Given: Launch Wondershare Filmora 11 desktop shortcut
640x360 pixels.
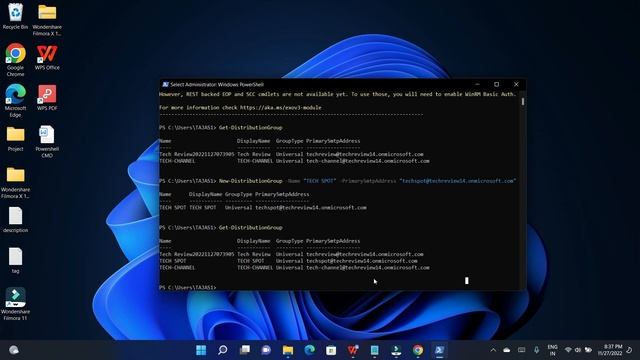Looking at the screenshot, I should (16, 304).
